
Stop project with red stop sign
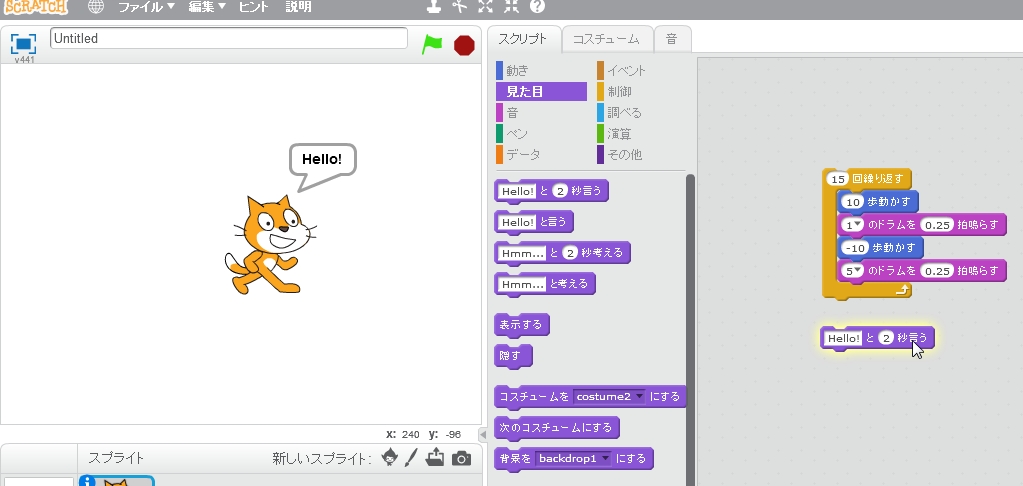464,45
